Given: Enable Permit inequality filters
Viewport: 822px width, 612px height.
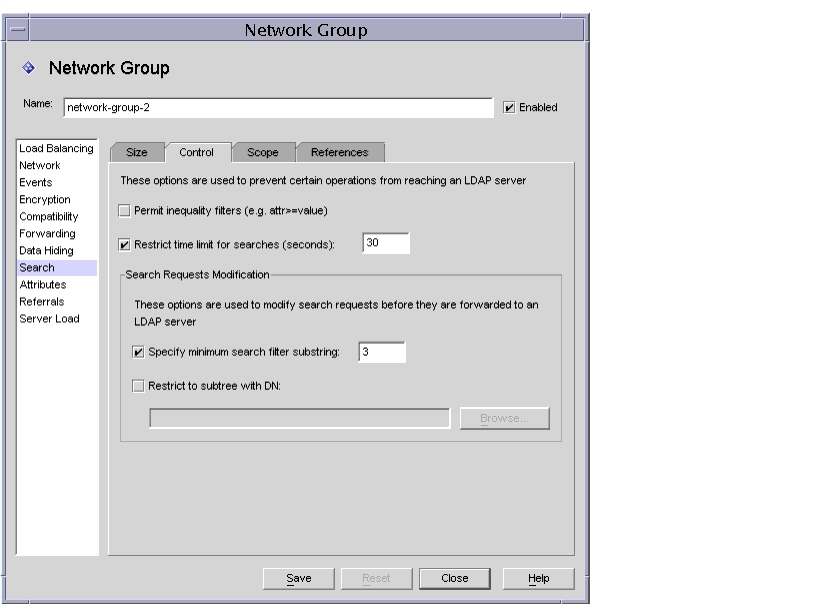Looking at the screenshot, I should pos(123,210).
